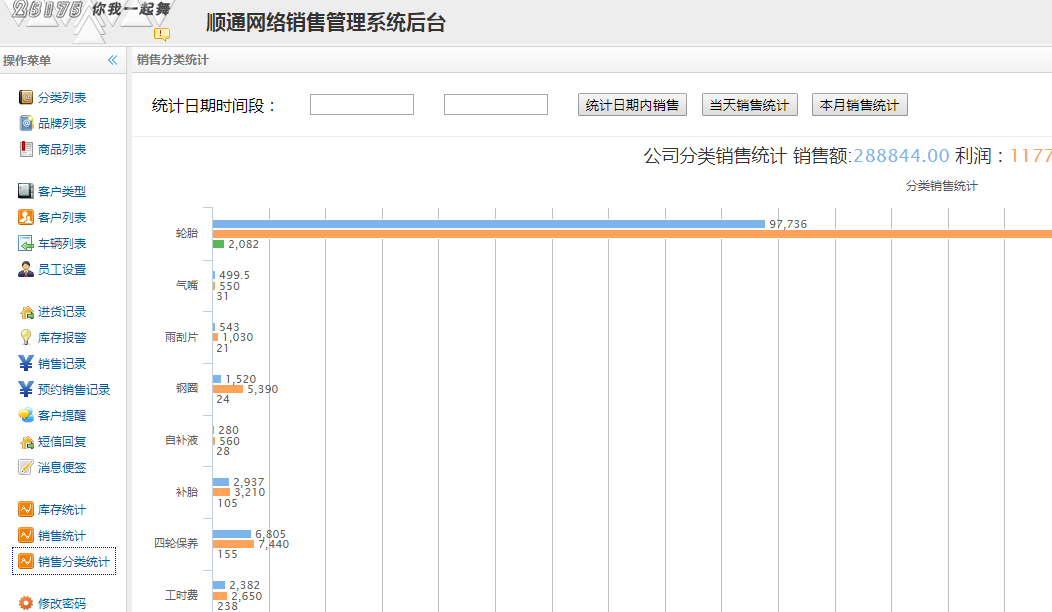This screenshot has height=612, width=1052.
Task: Click the 销售记录 yen icon
Action: click(26, 363)
